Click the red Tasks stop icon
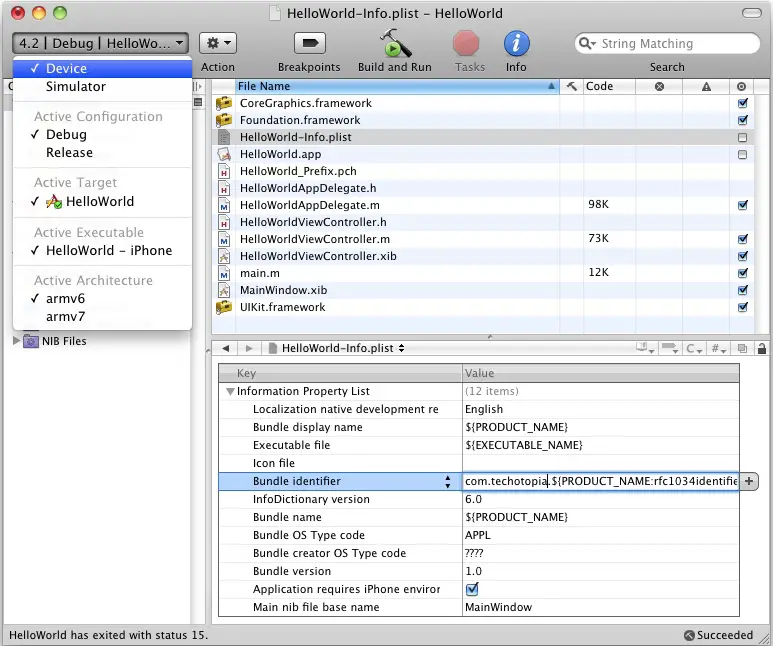 (467, 44)
